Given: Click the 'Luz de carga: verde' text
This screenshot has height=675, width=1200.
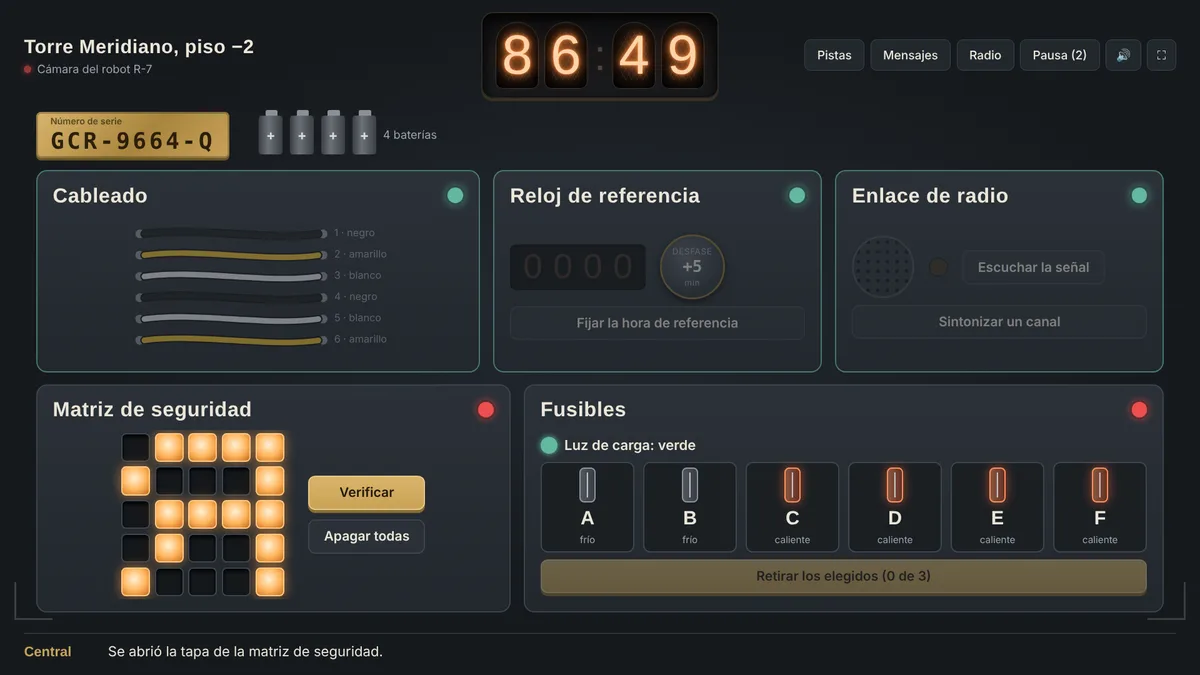Looking at the screenshot, I should pyautogui.click(x=630, y=445).
